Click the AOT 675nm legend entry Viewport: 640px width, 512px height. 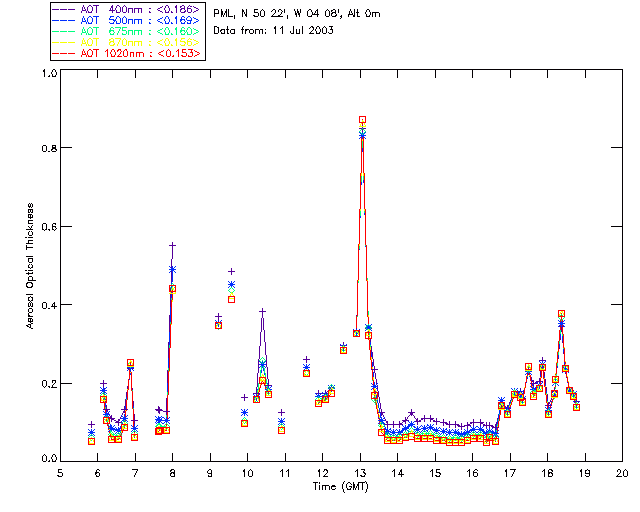[127, 31]
